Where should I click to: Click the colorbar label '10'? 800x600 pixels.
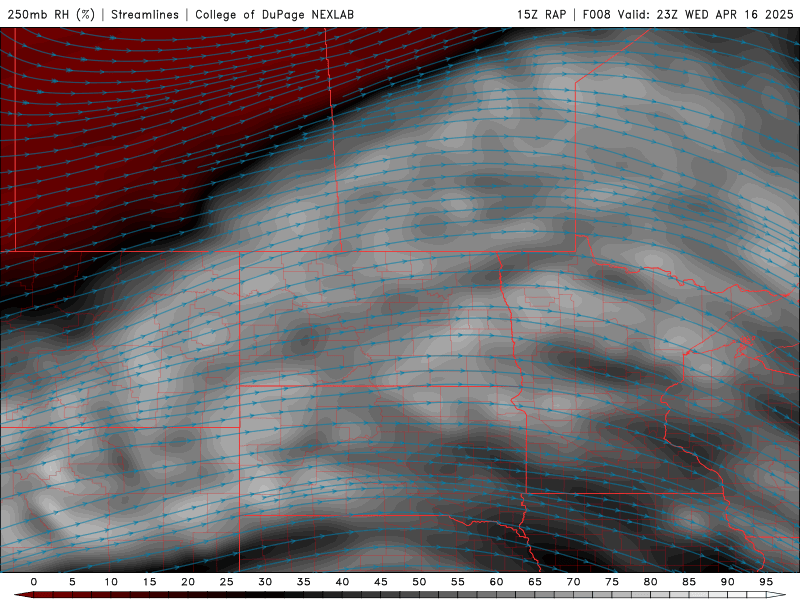[111, 582]
